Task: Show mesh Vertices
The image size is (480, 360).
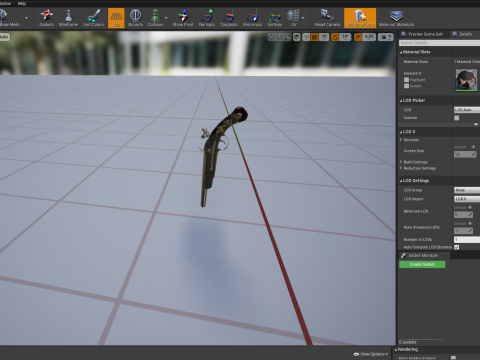Action: 275,18
